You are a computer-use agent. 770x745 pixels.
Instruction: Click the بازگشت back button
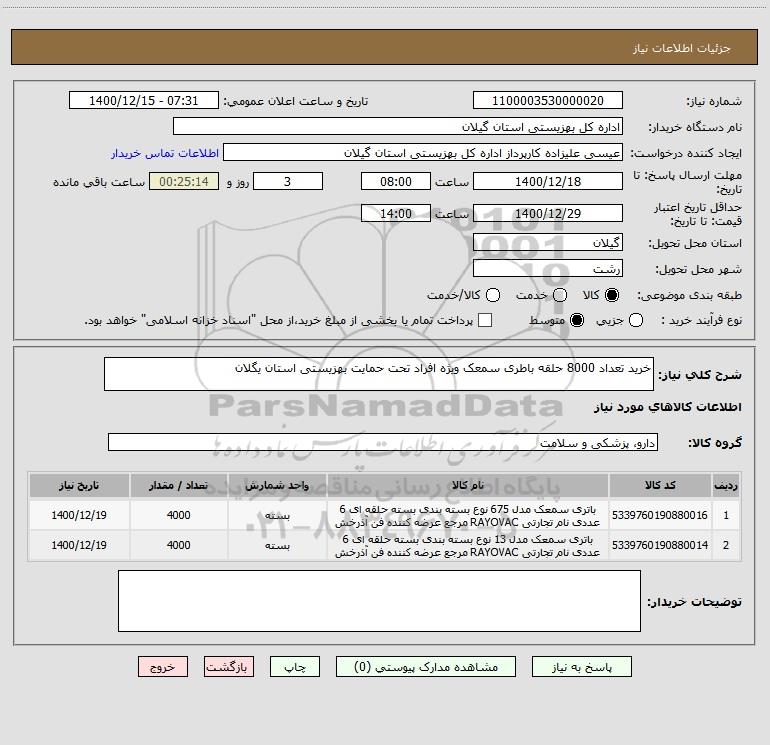tap(229, 667)
